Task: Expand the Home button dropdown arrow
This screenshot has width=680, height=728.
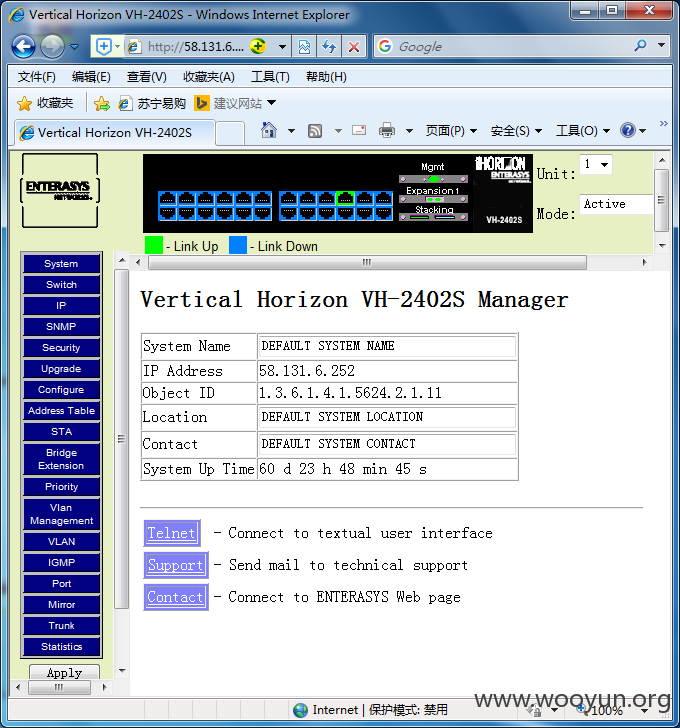Action: 291,131
